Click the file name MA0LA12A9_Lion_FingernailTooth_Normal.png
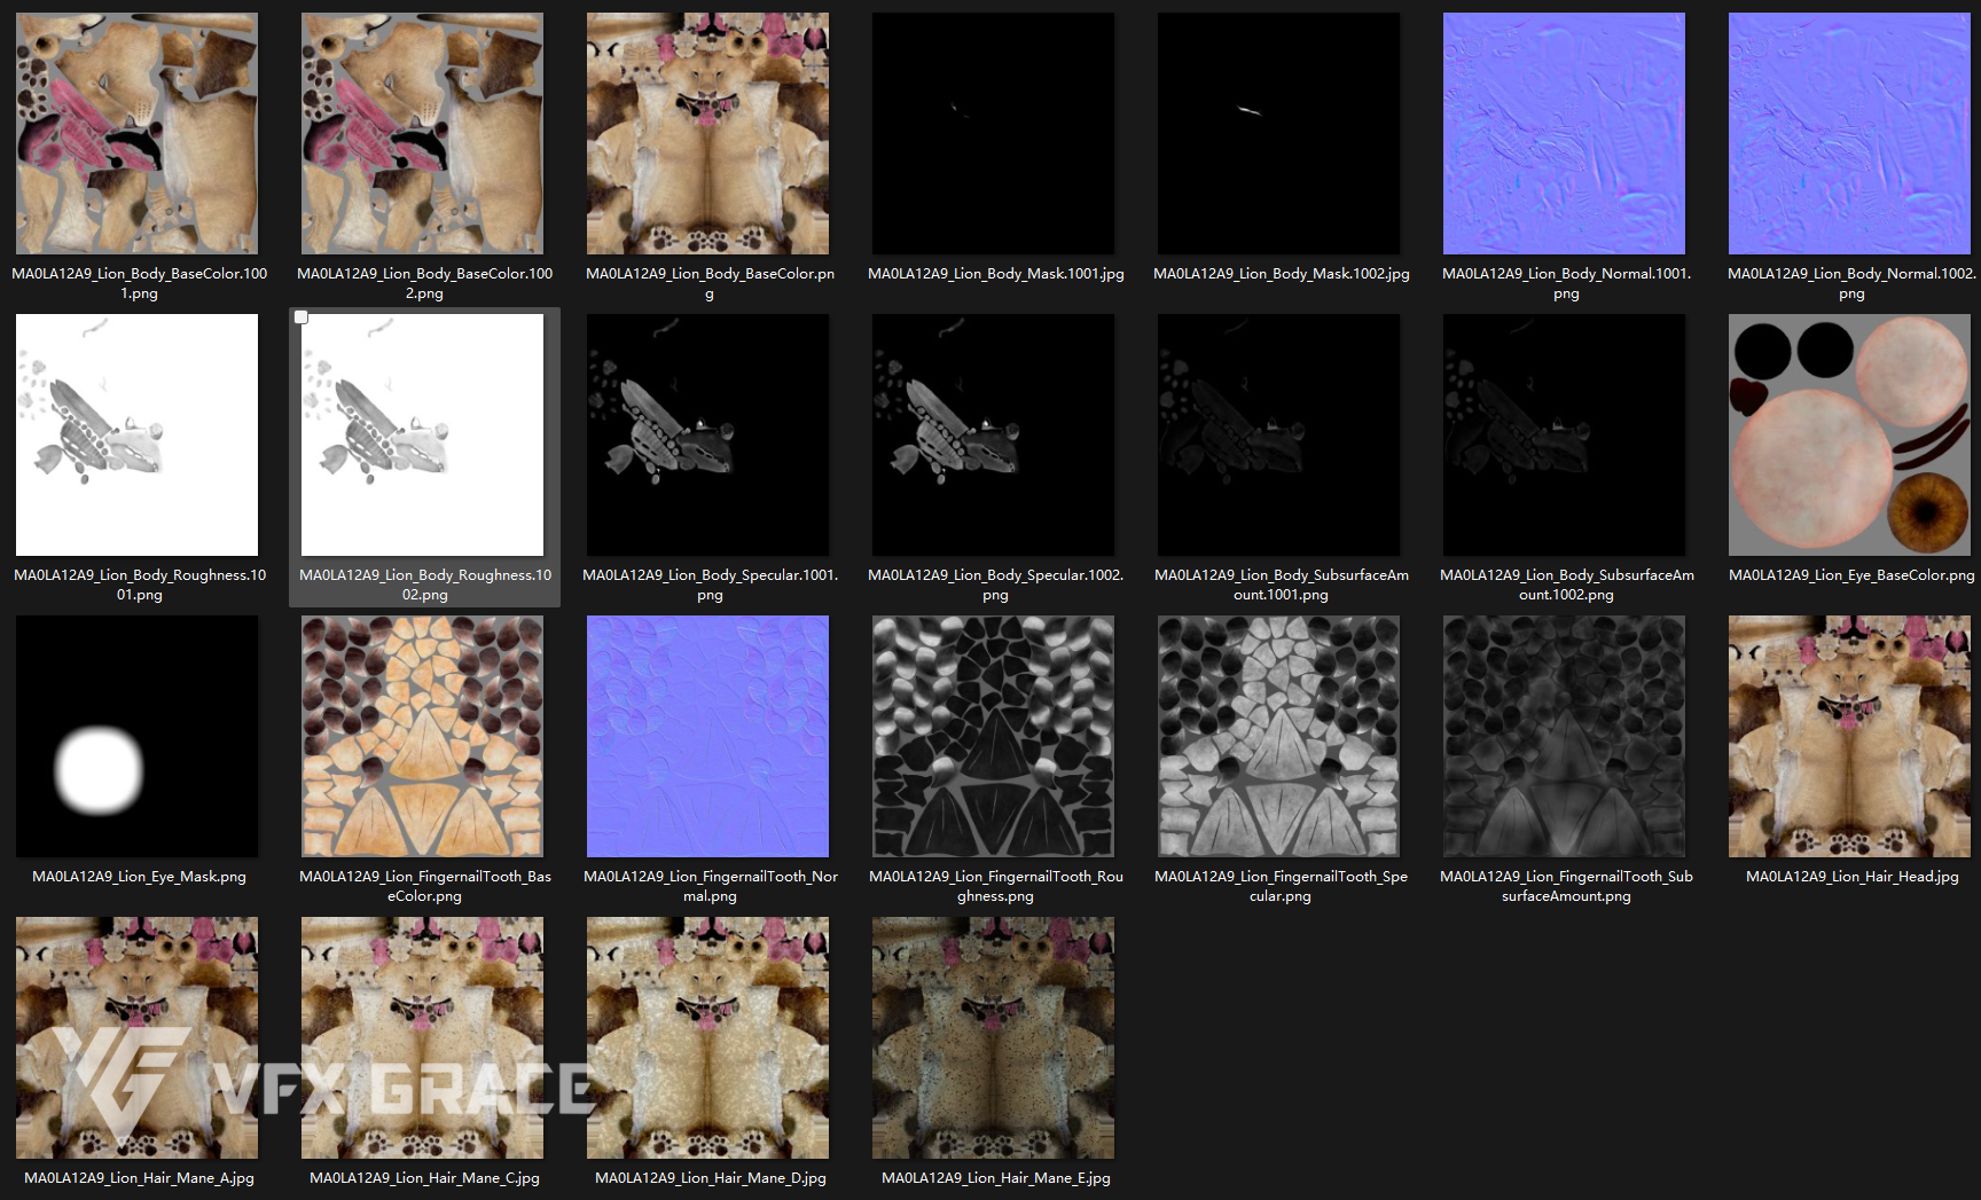The image size is (1981, 1200). [710, 886]
